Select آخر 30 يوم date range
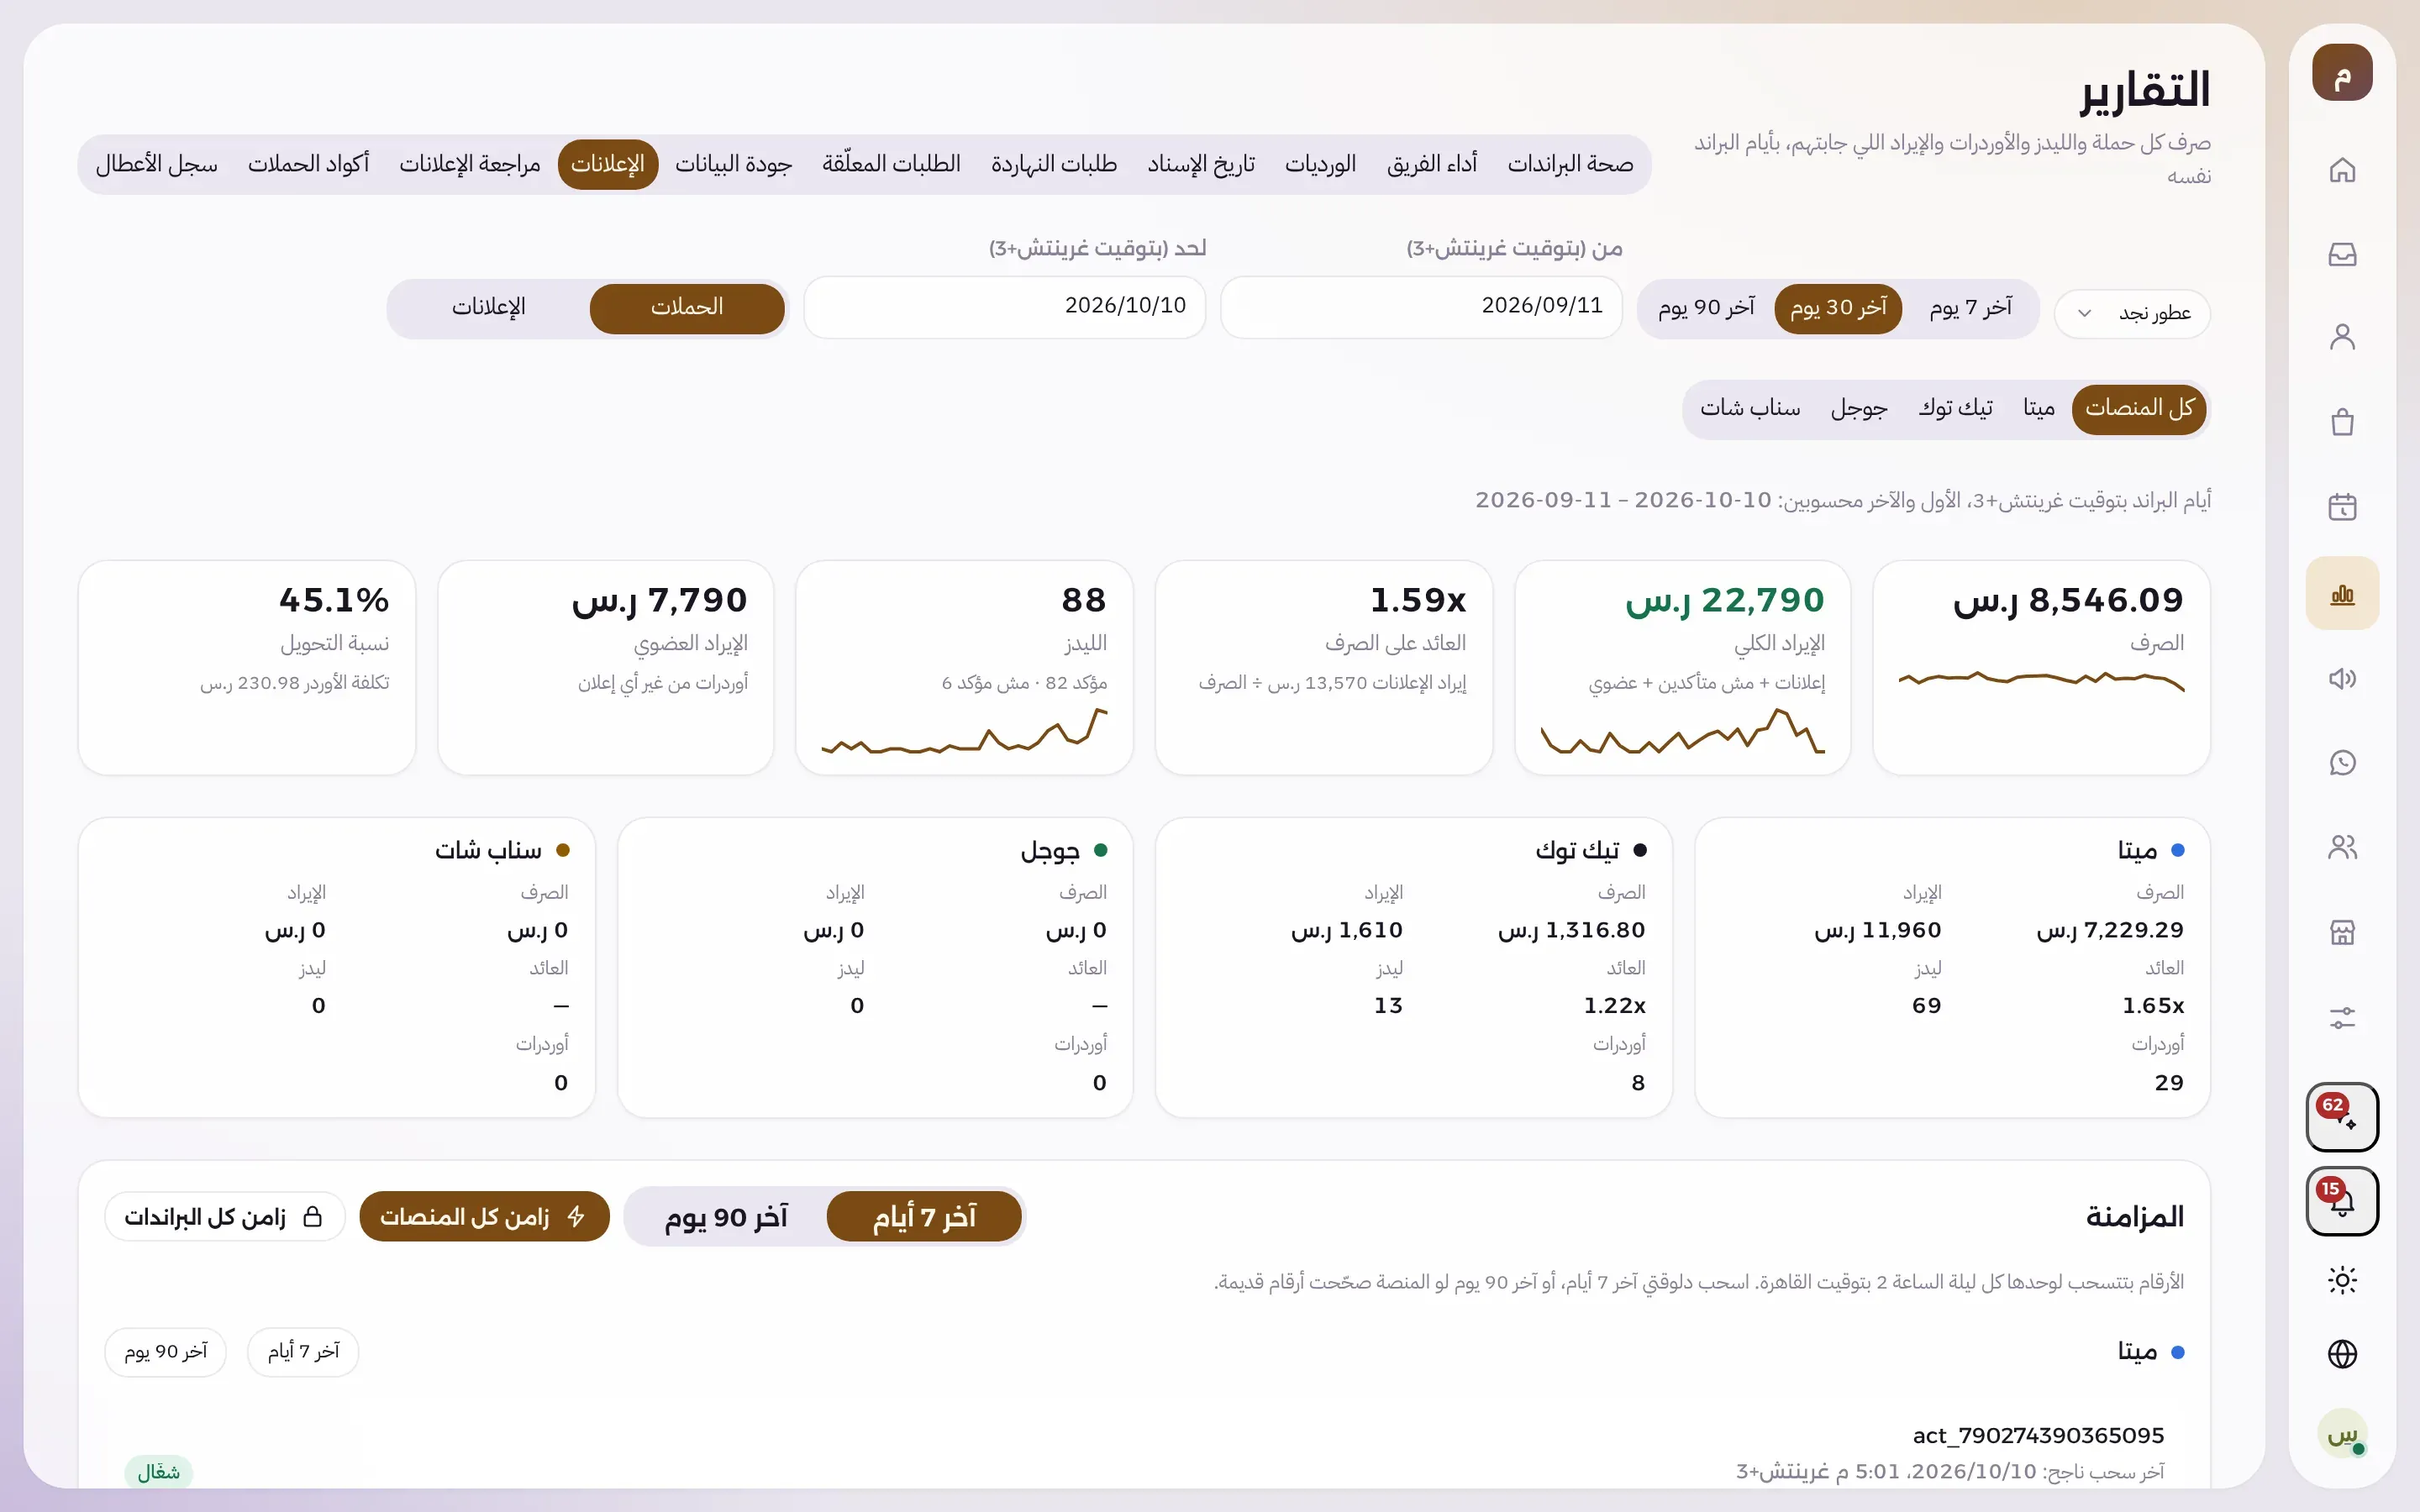2420x1512 pixels. point(1838,308)
